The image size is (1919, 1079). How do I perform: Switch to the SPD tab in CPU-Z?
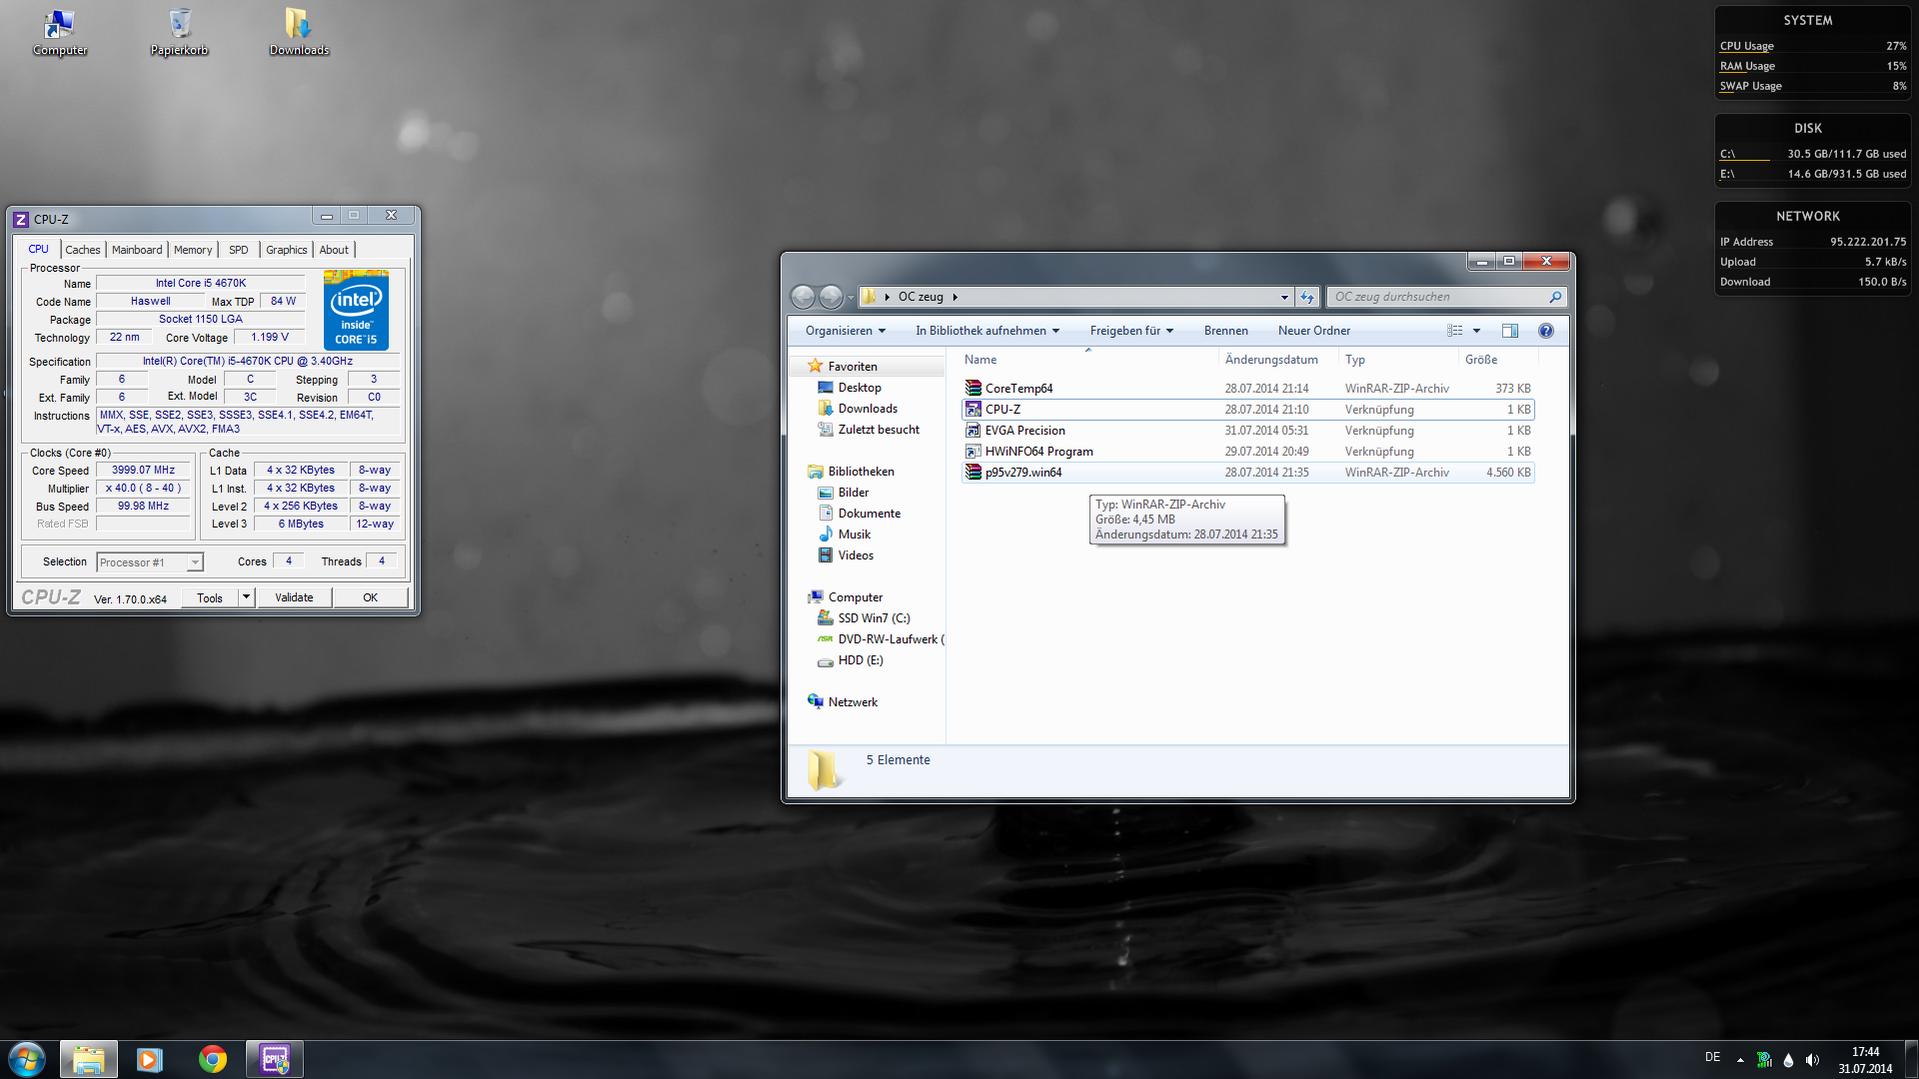[x=238, y=250]
